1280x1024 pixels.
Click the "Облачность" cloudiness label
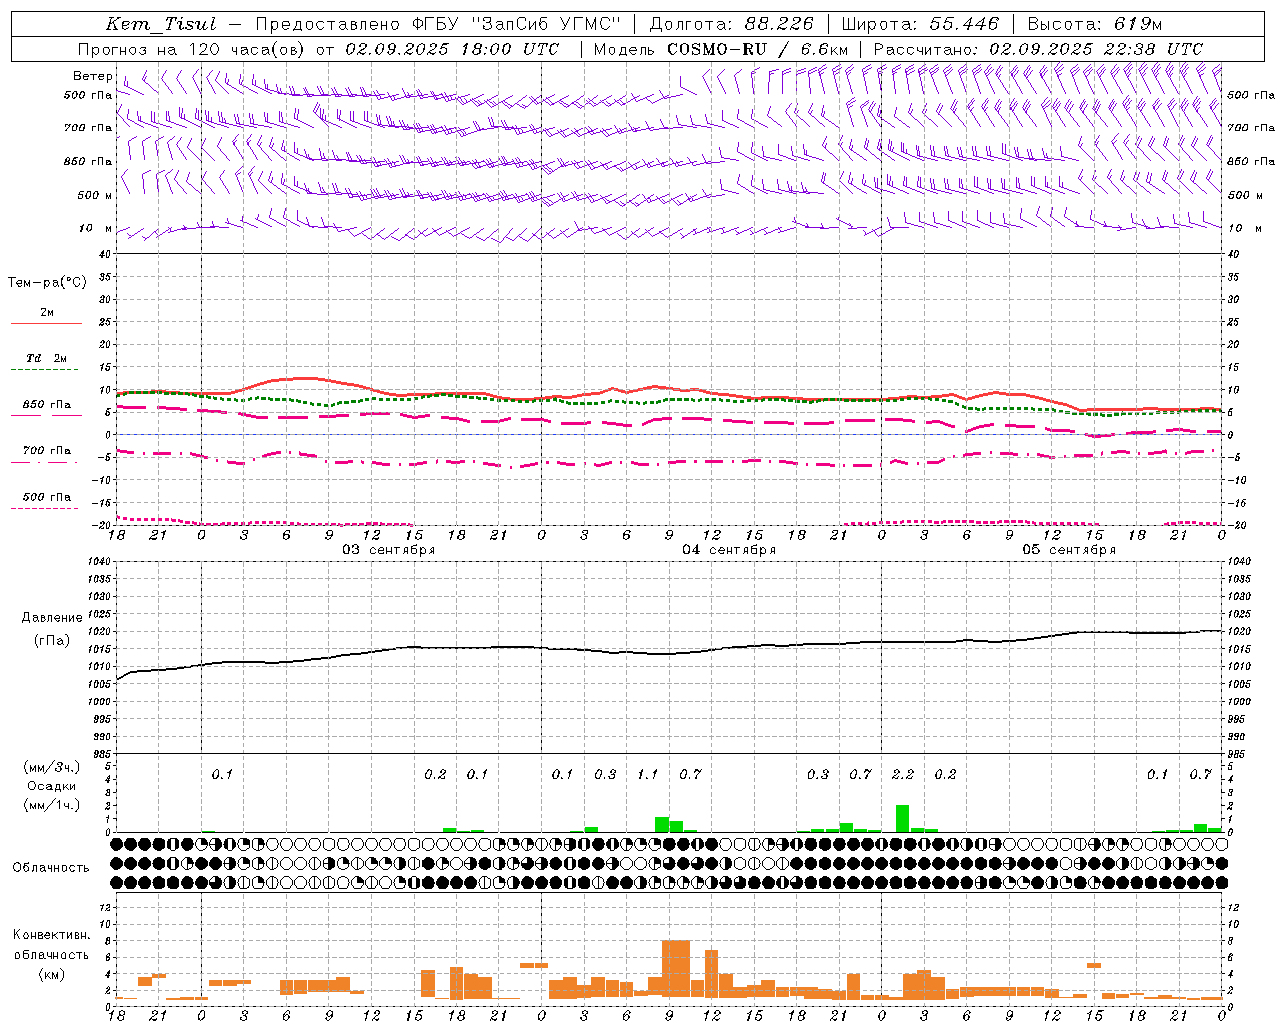coord(51,868)
